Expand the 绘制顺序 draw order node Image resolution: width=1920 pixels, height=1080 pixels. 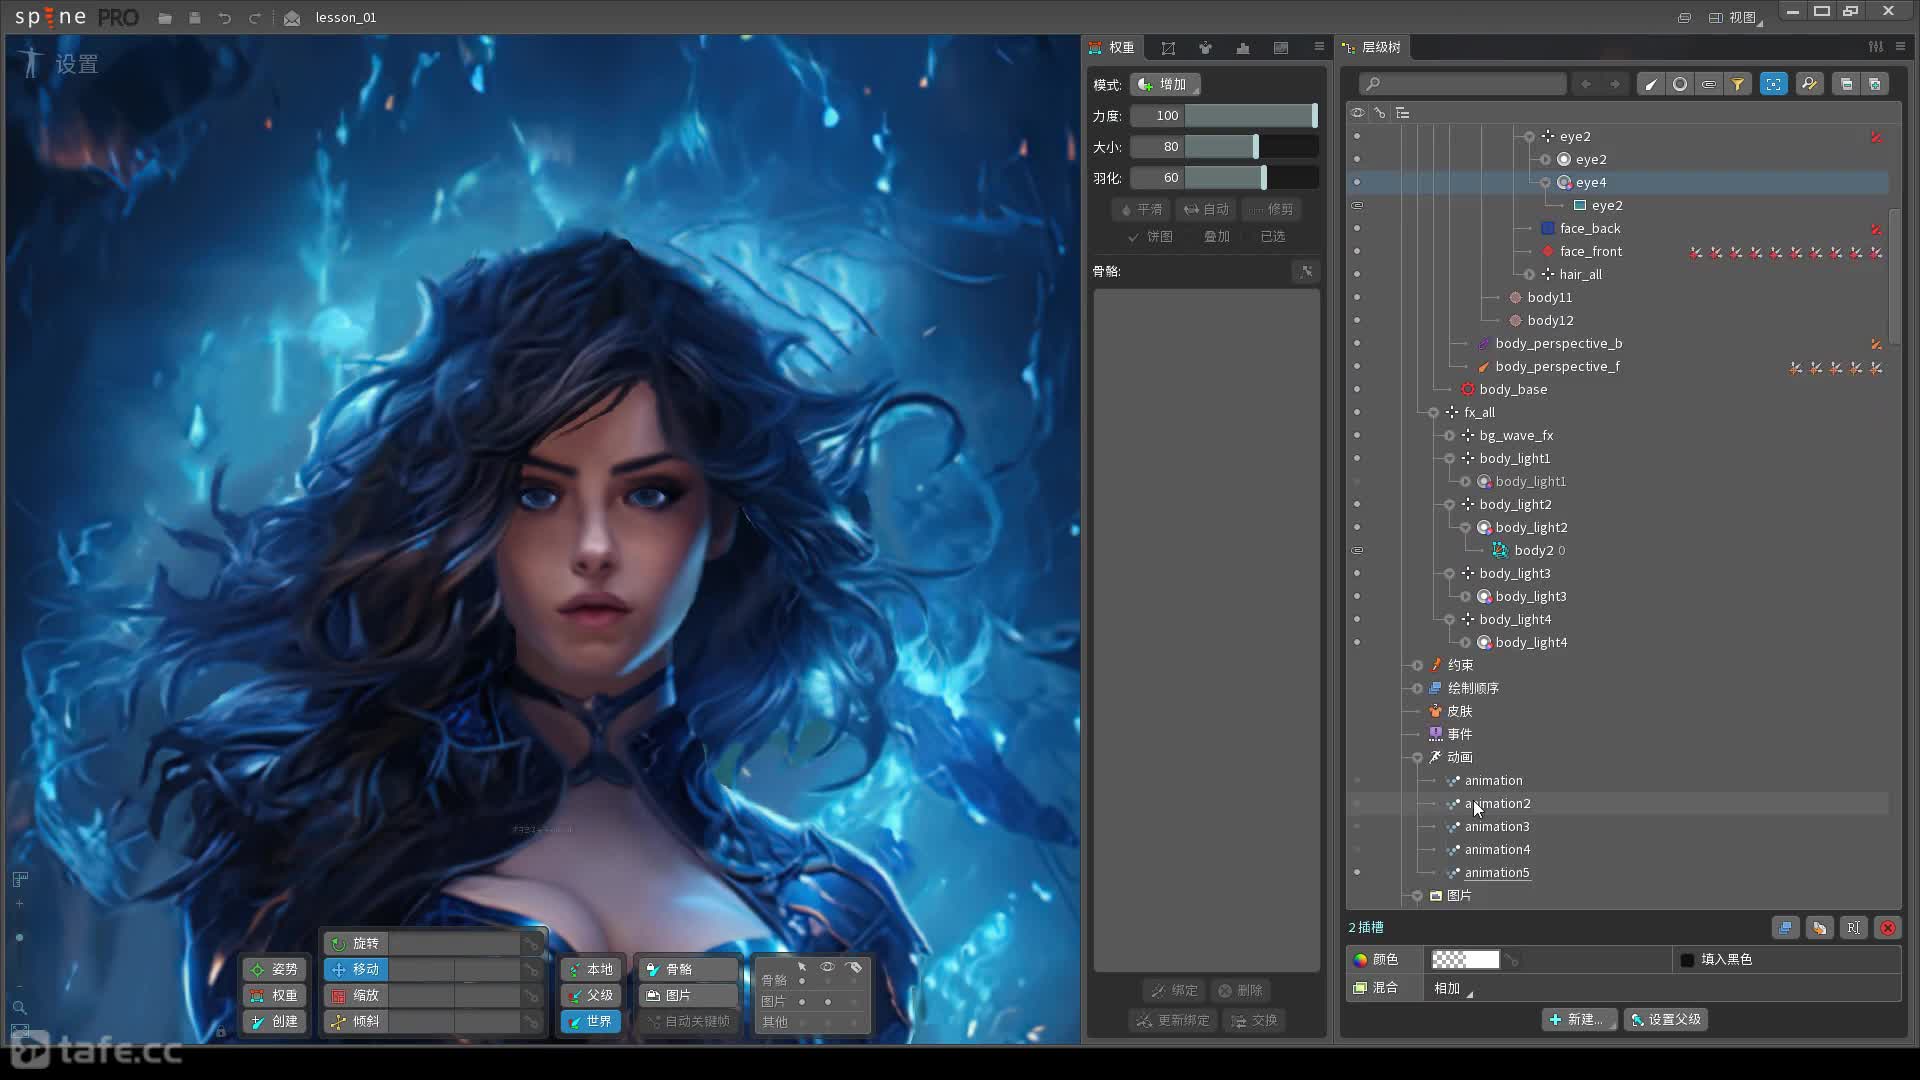1417,689
